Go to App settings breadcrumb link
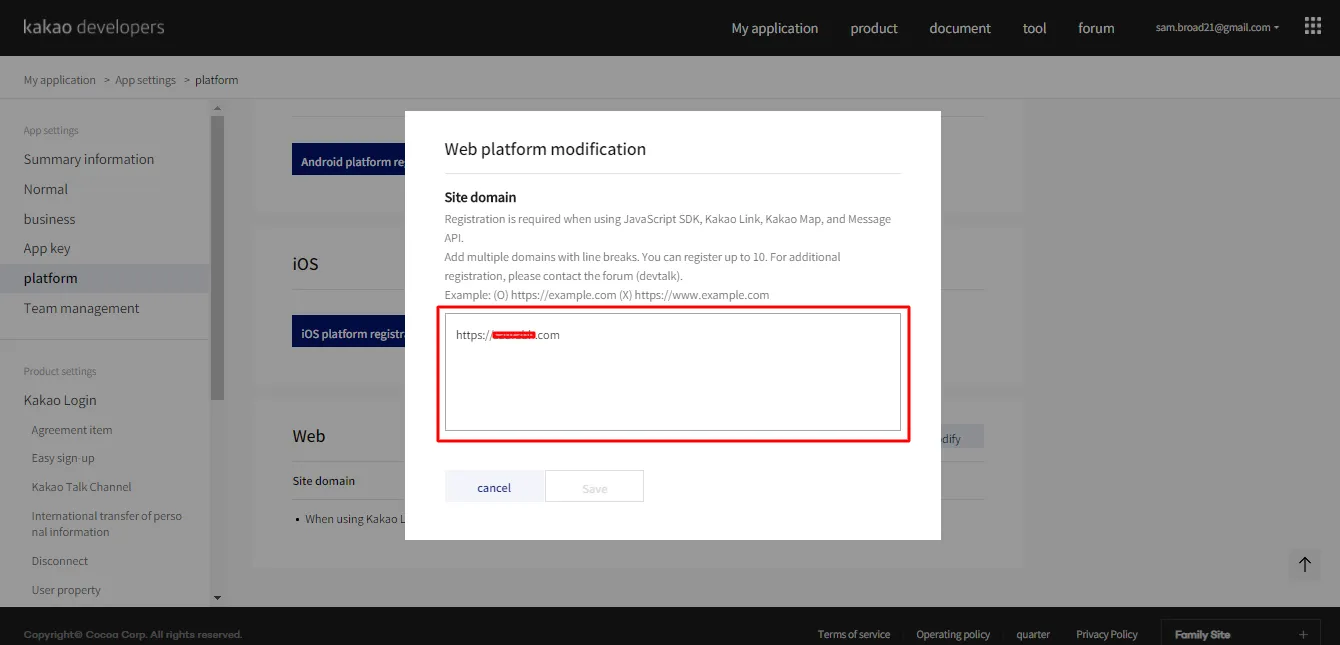 coord(145,80)
